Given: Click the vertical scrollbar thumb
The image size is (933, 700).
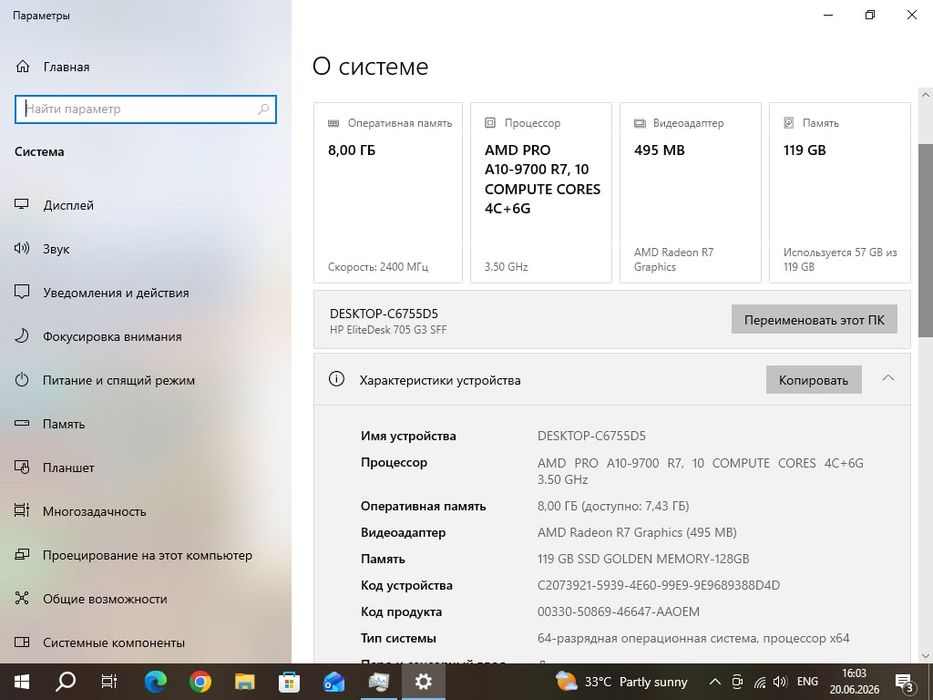Looking at the screenshot, I should point(925,240).
